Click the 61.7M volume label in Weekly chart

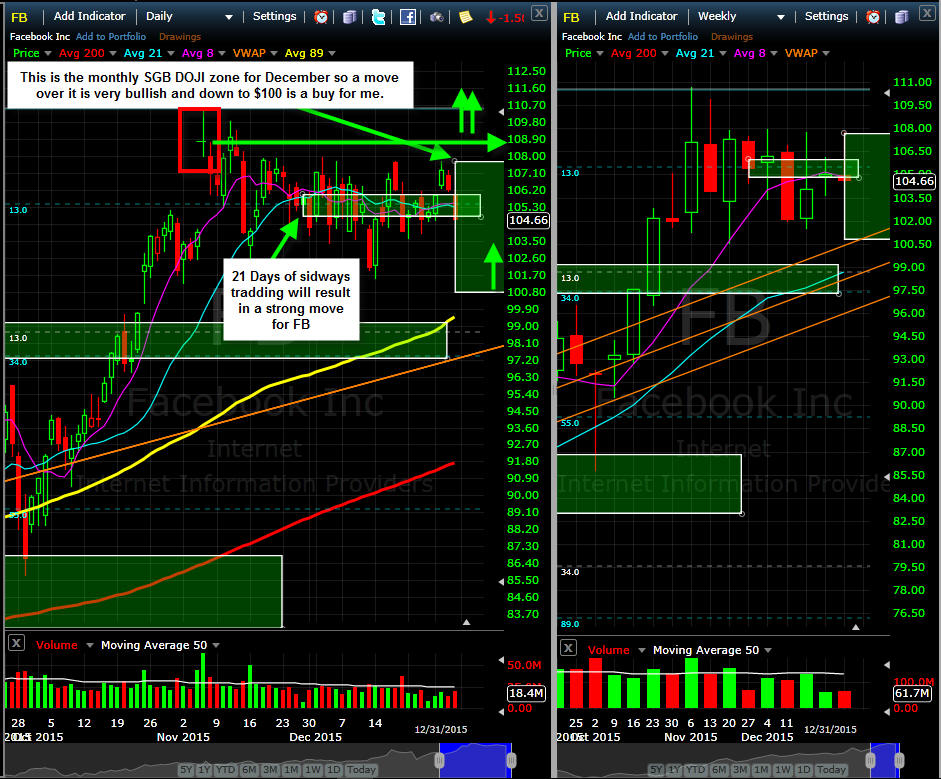pos(912,693)
